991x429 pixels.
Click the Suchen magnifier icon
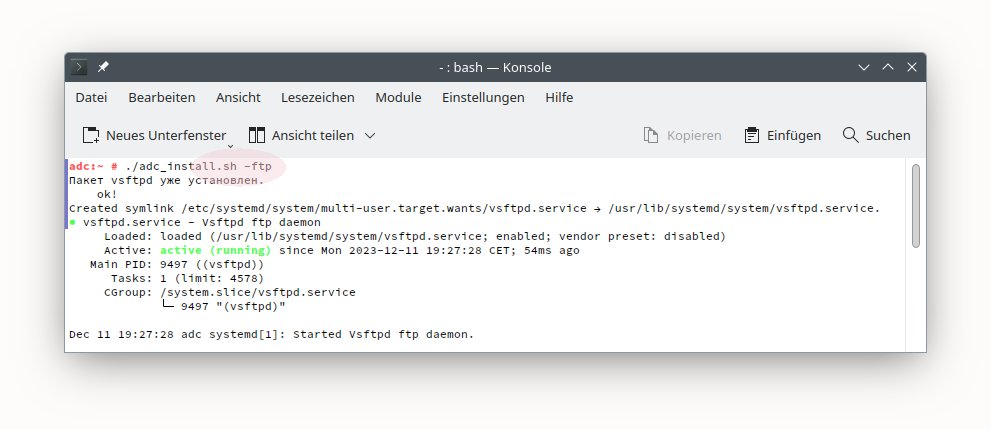click(x=851, y=135)
